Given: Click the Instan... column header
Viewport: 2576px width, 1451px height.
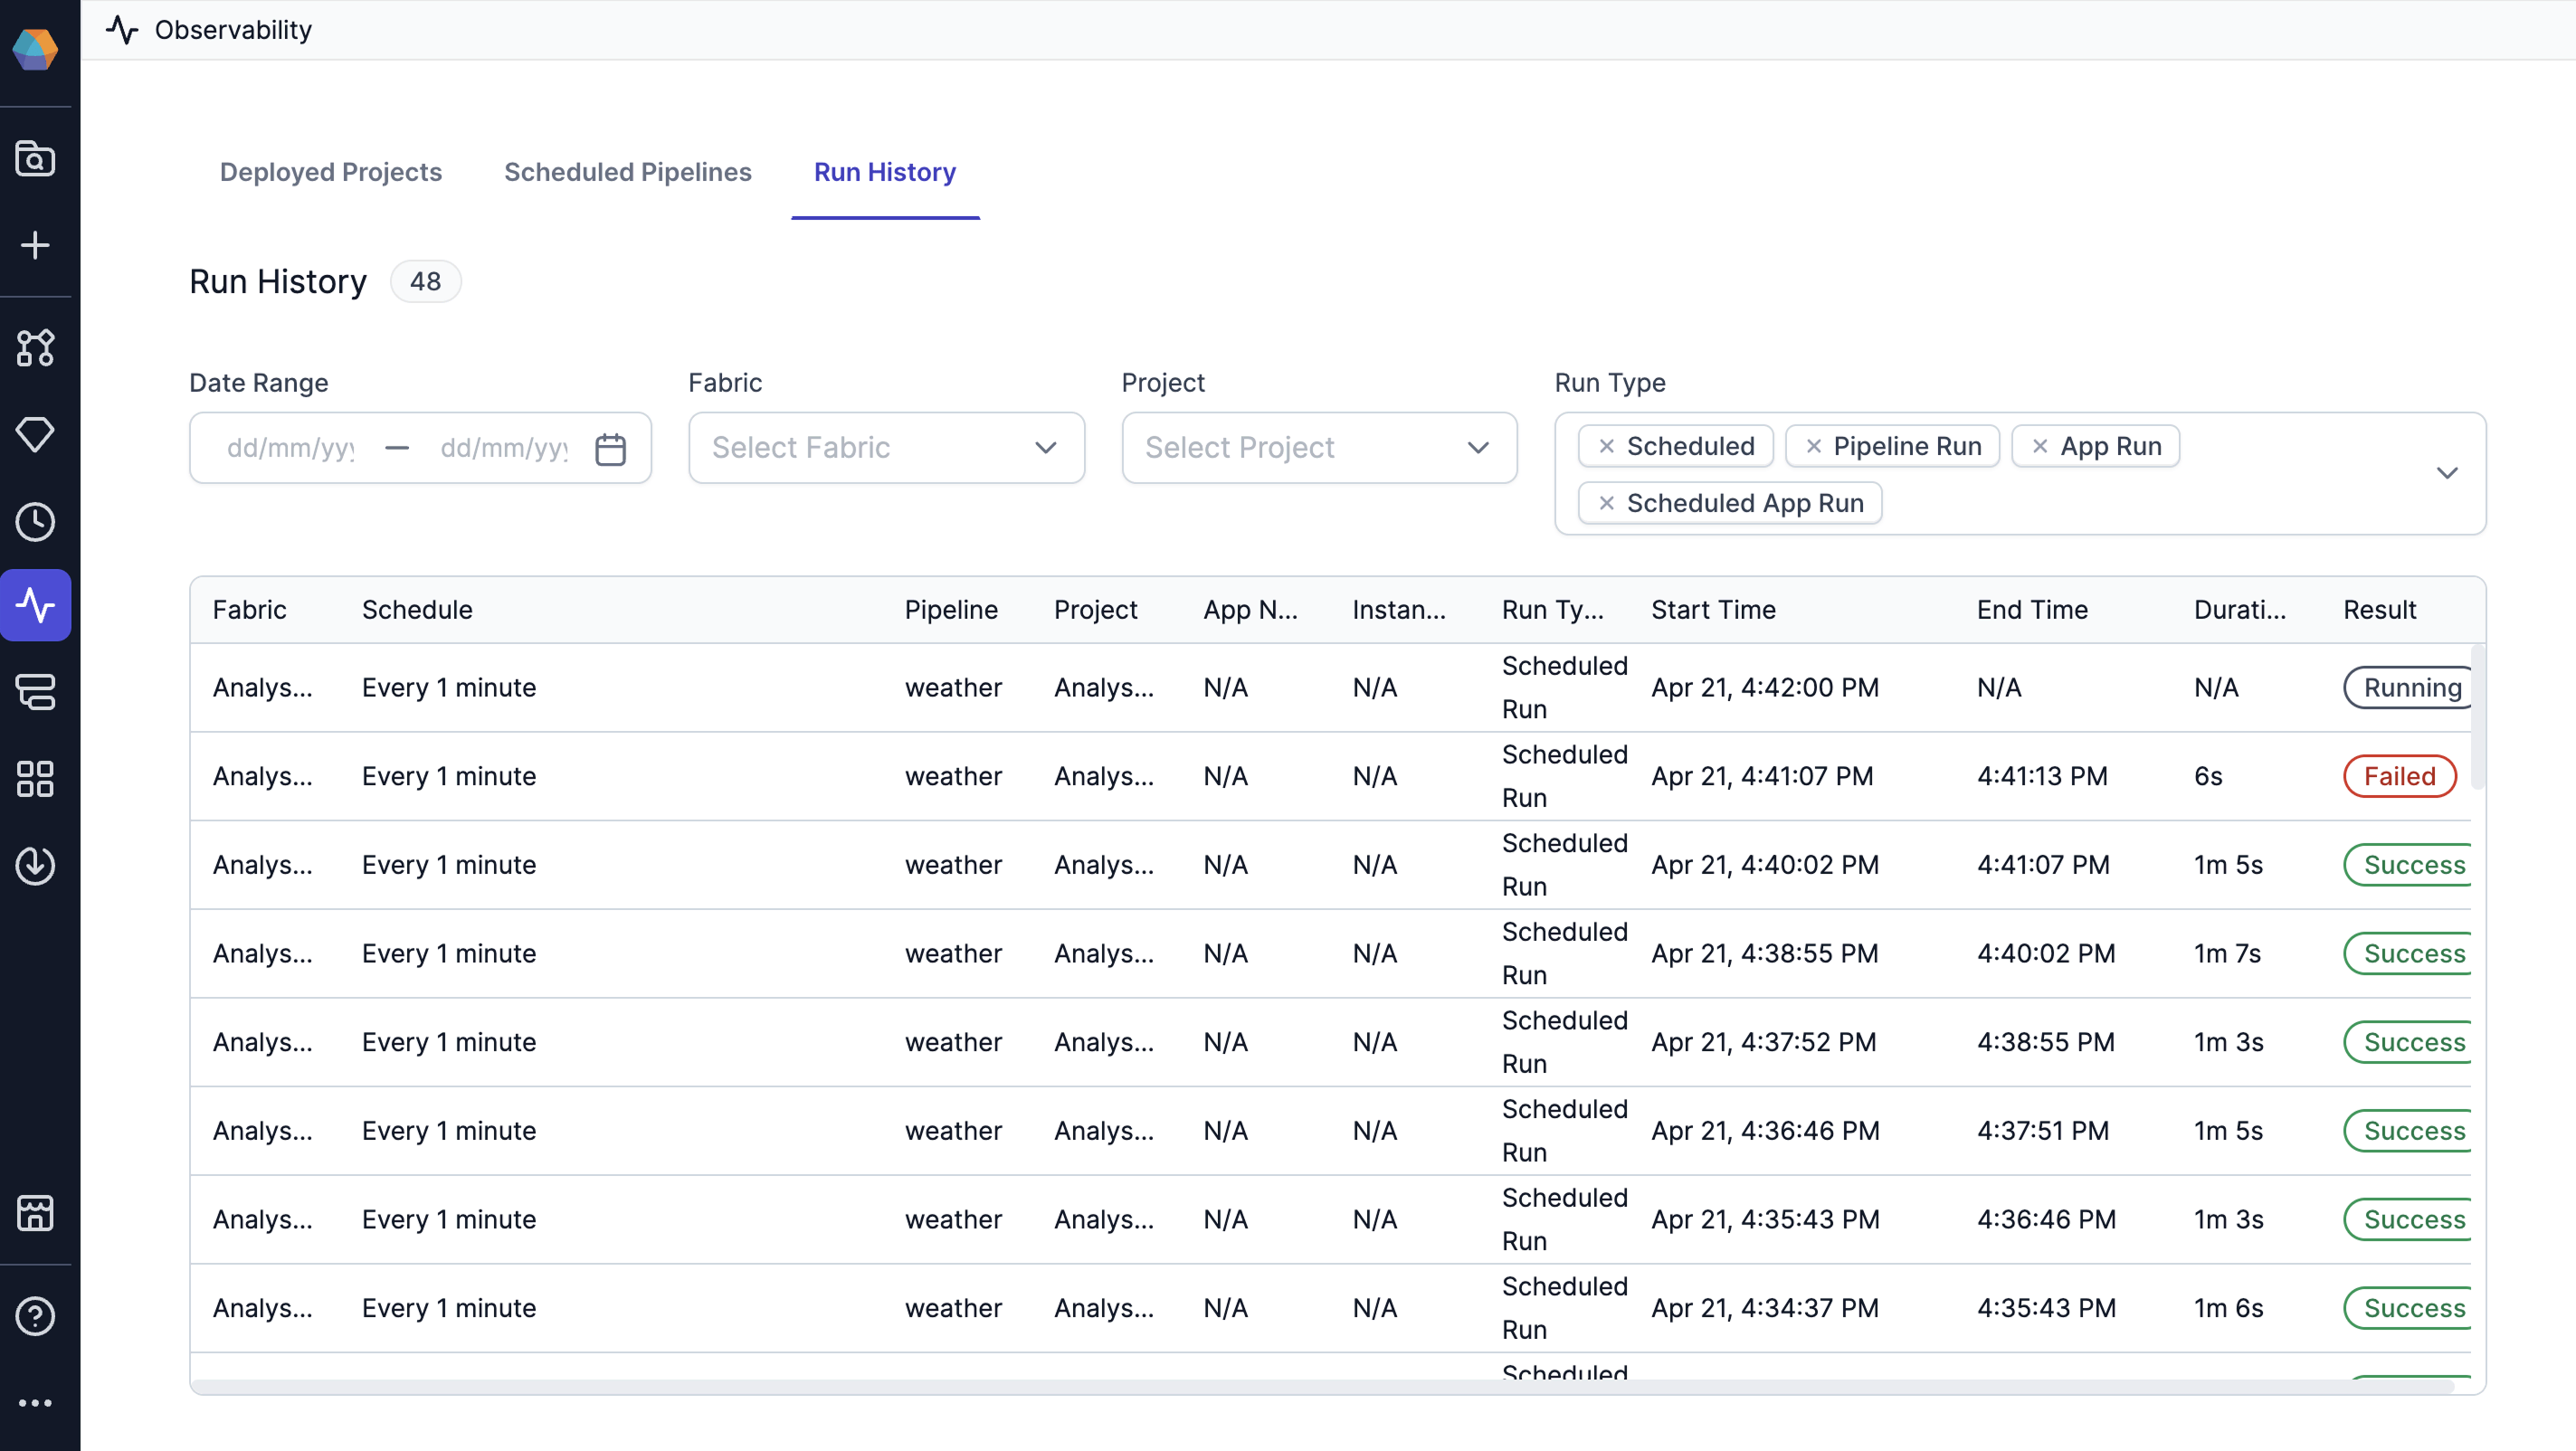Looking at the screenshot, I should [1398, 610].
